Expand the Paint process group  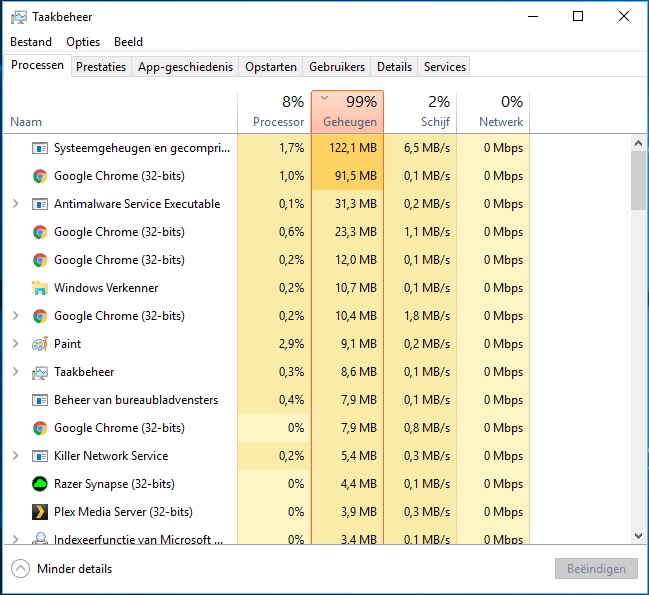click(15, 344)
